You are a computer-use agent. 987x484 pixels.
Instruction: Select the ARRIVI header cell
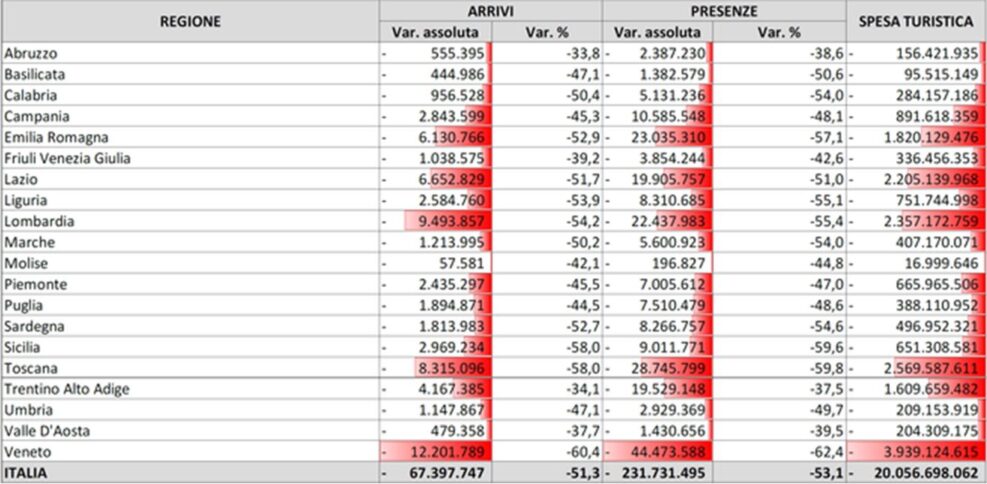click(x=491, y=11)
